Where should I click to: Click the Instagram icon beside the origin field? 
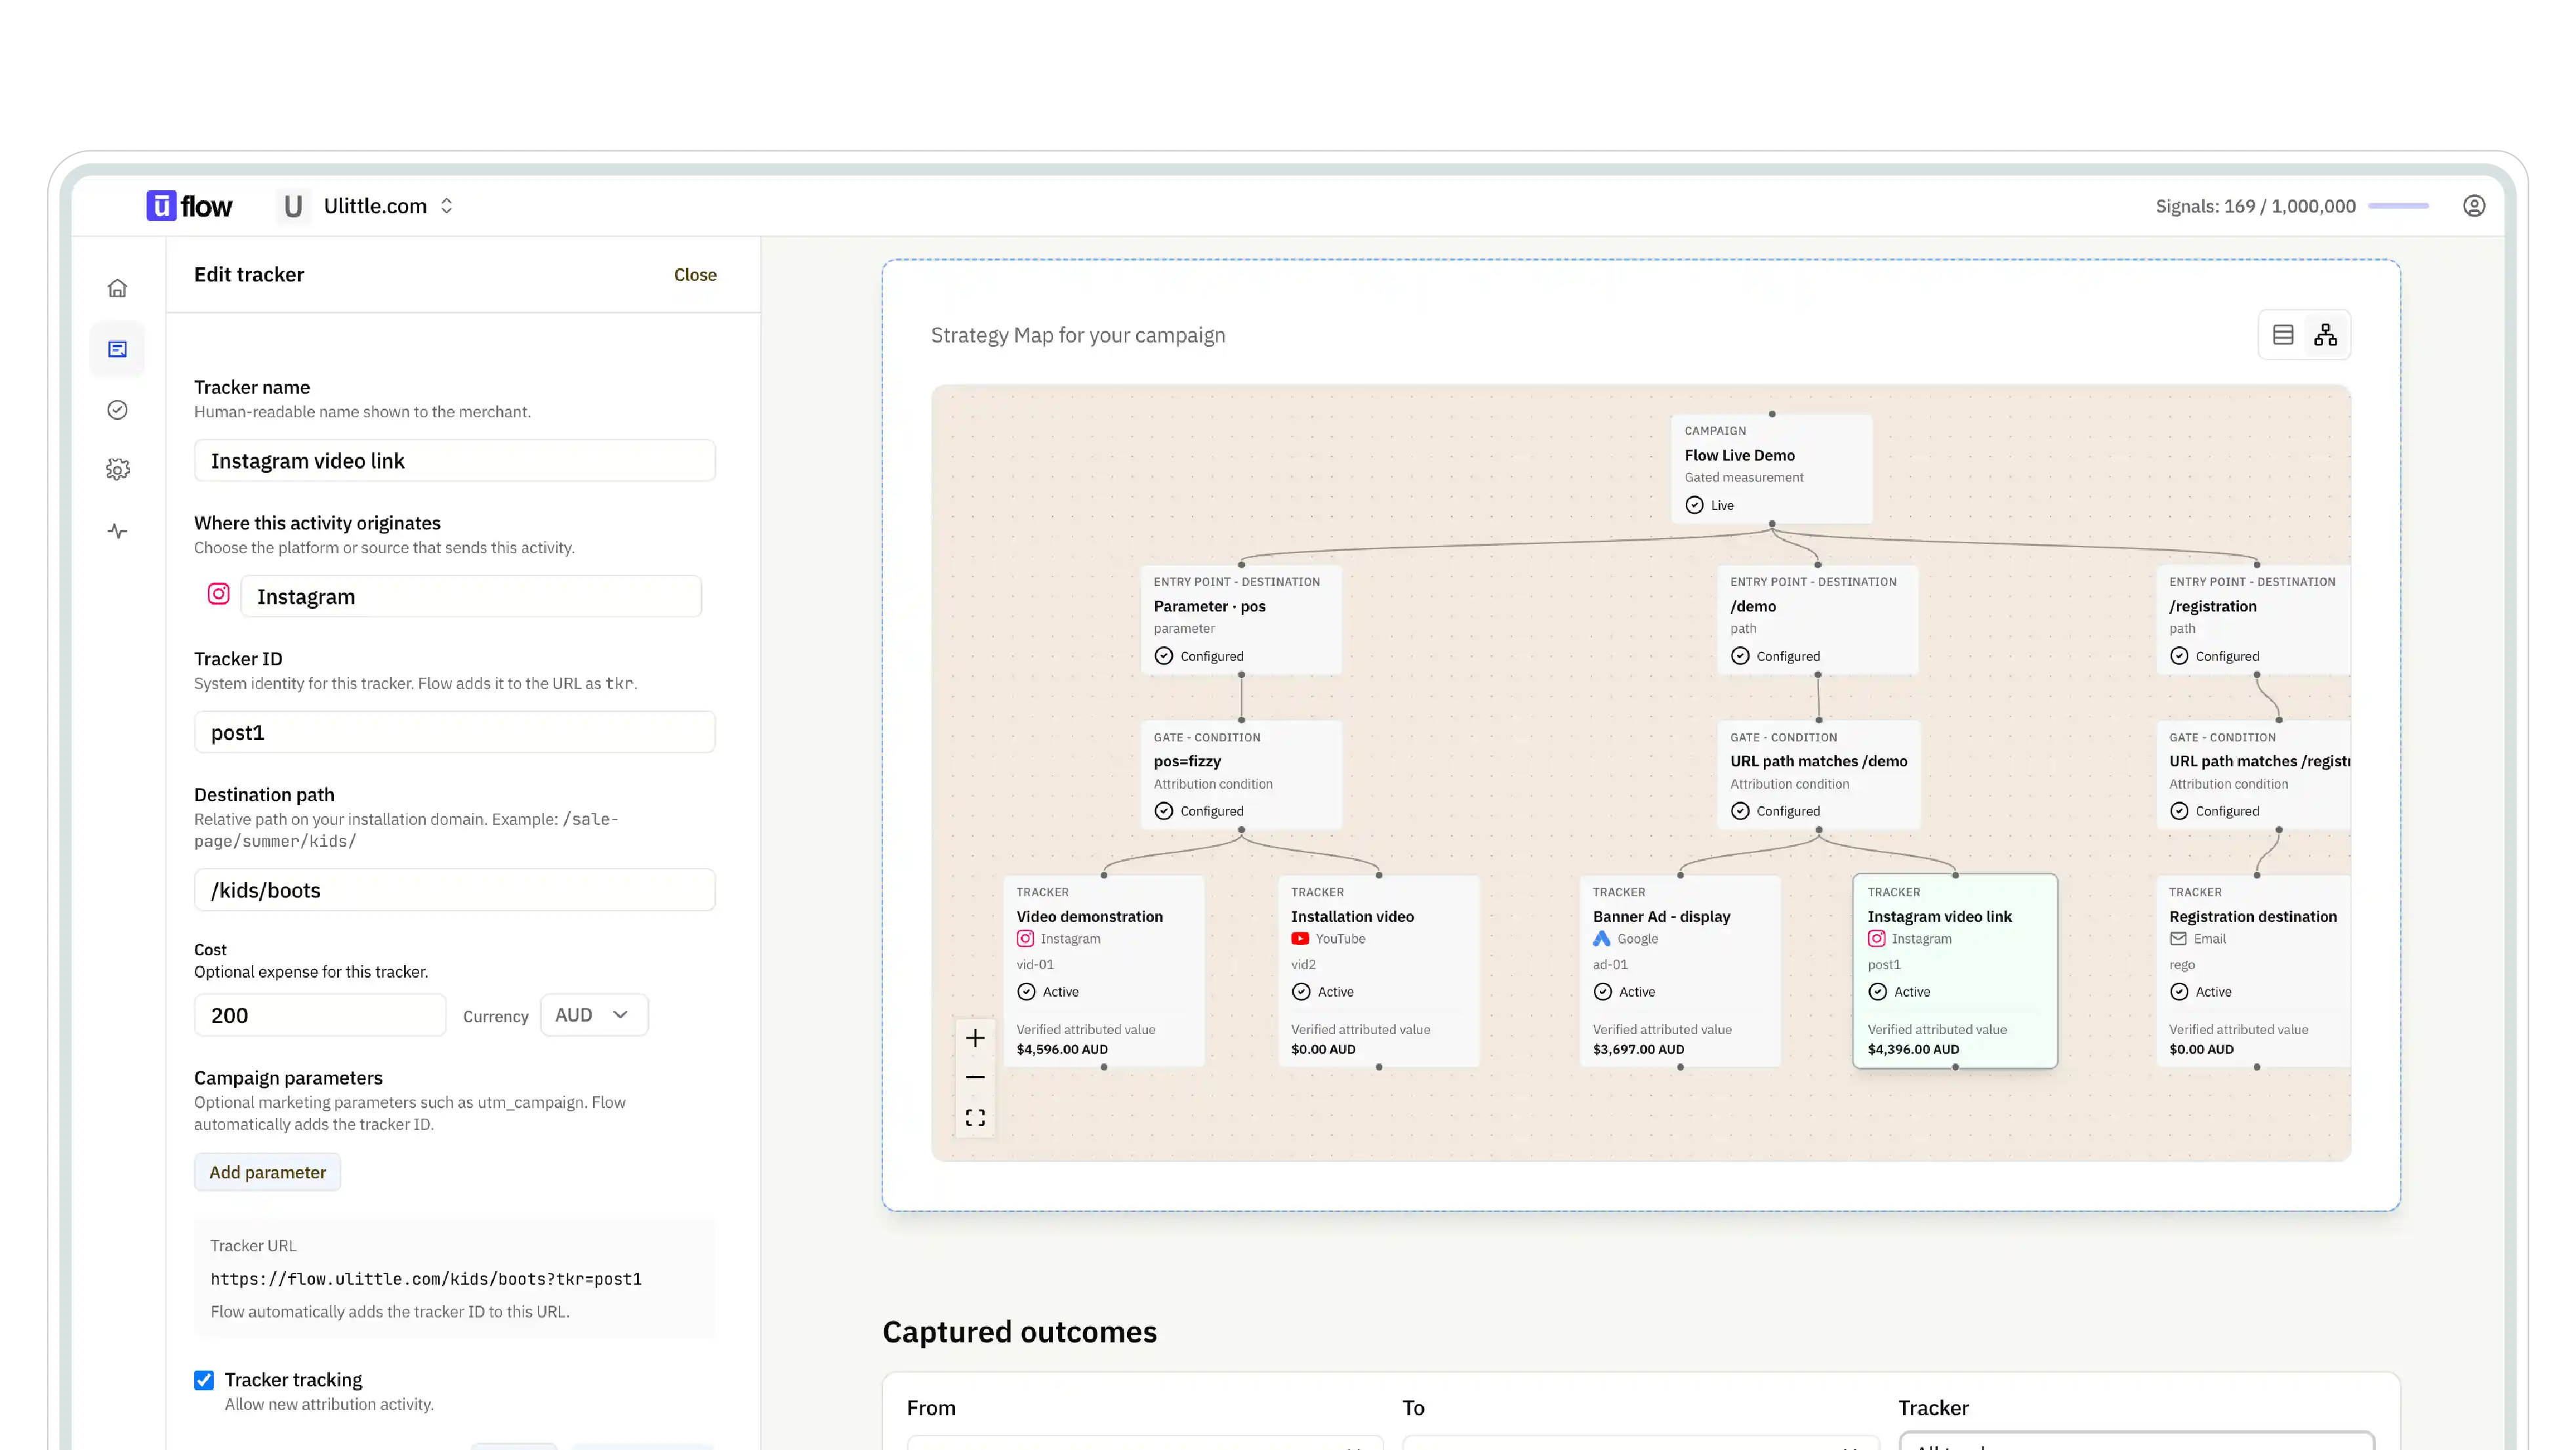[x=218, y=595]
